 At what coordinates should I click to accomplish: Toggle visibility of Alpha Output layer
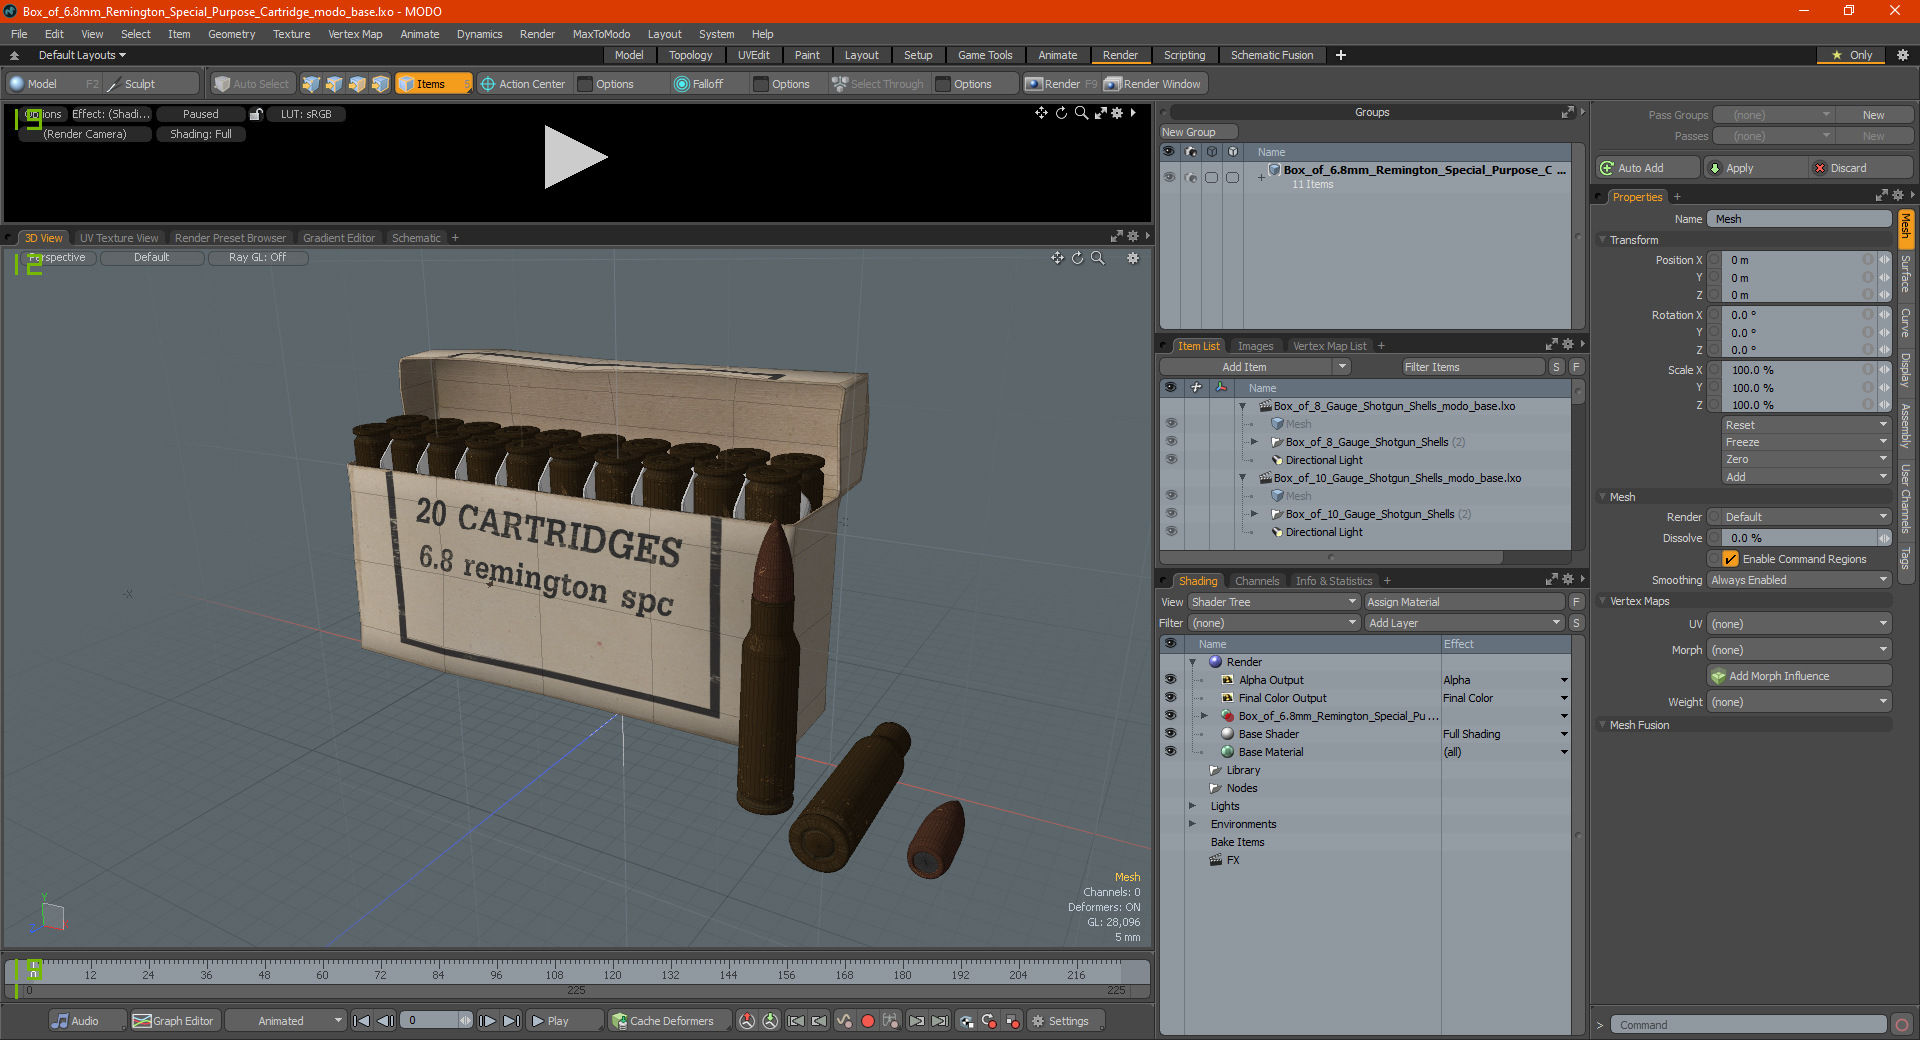click(1170, 680)
